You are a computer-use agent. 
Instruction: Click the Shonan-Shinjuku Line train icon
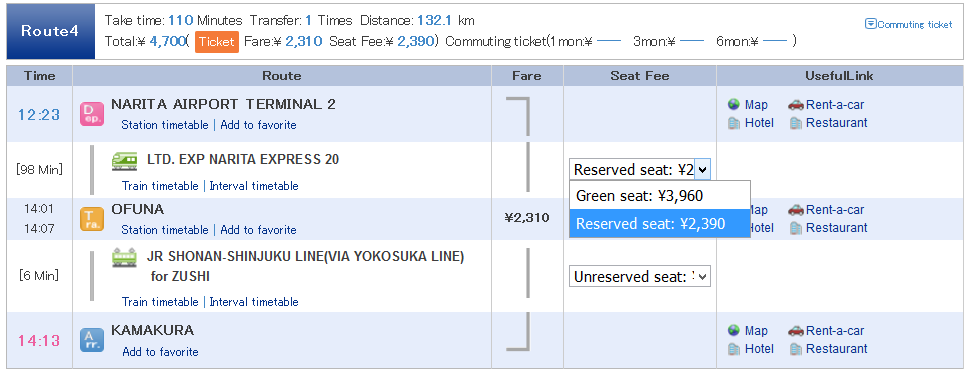point(125,257)
